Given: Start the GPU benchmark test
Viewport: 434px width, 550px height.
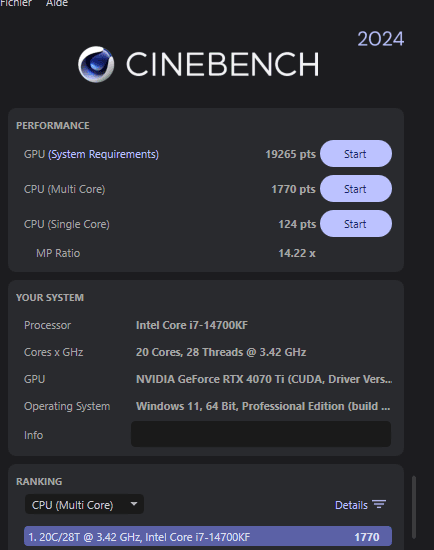Looking at the screenshot, I should 356,154.
